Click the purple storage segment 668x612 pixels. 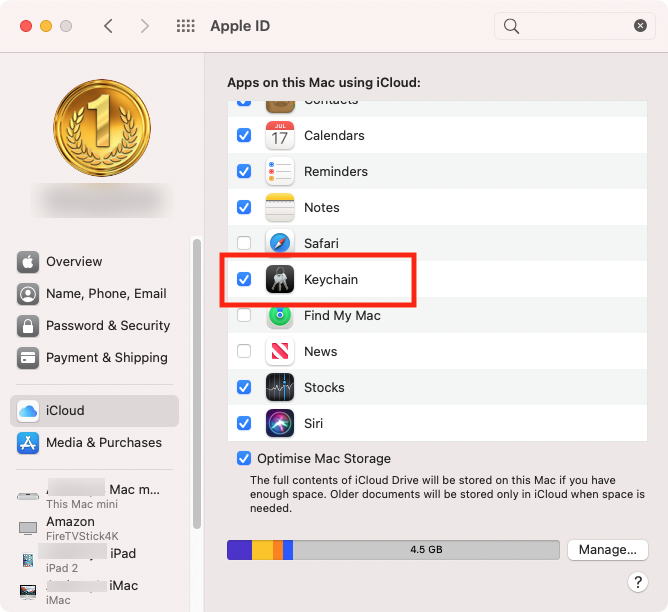point(239,550)
